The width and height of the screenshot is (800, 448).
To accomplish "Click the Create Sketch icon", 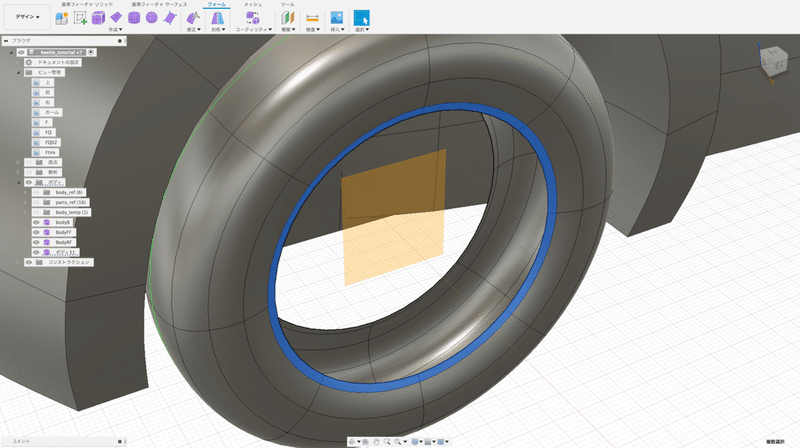I will click(x=80, y=18).
